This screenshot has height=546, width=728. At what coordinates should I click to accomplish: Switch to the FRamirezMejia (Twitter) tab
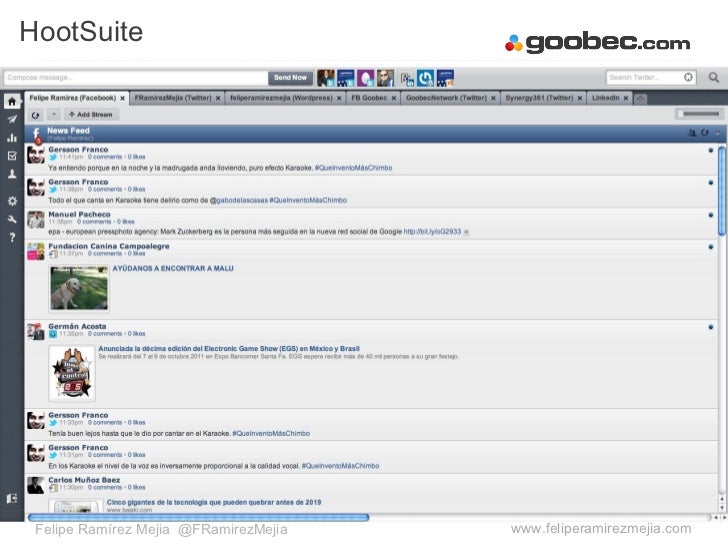(x=173, y=98)
